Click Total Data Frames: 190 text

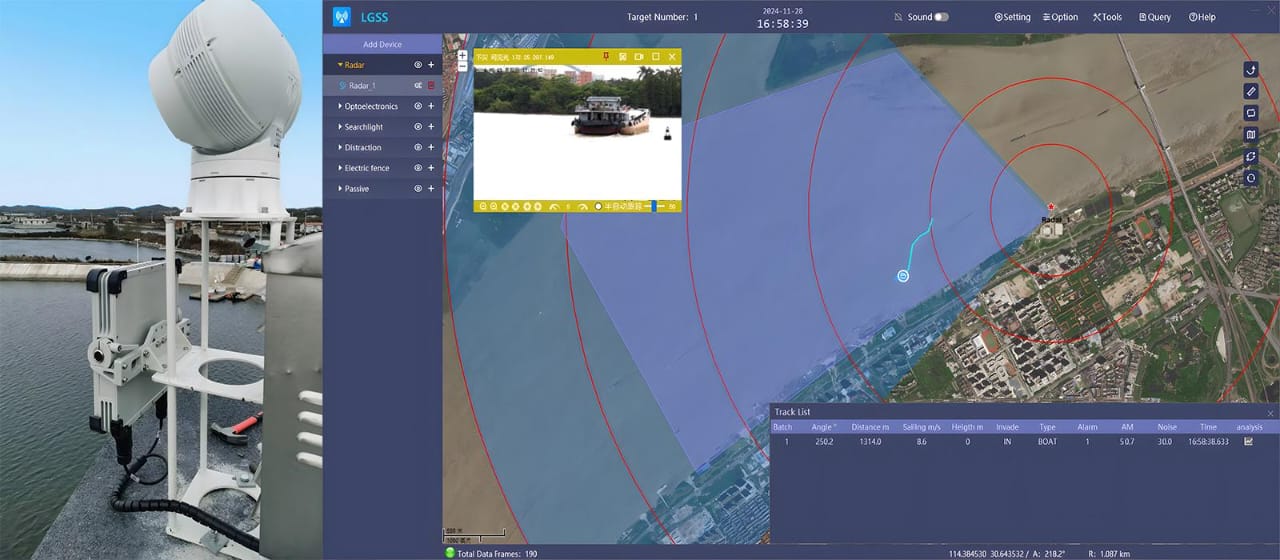[497, 553]
